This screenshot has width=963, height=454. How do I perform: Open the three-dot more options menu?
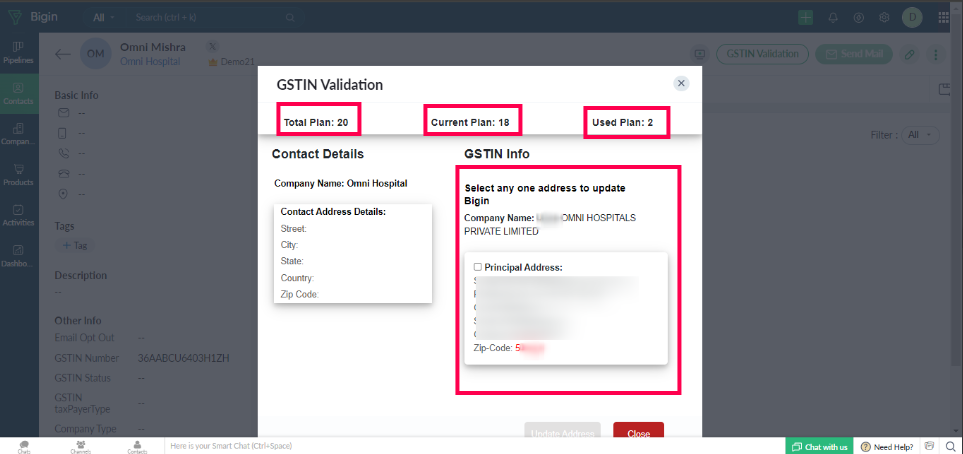click(x=935, y=54)
